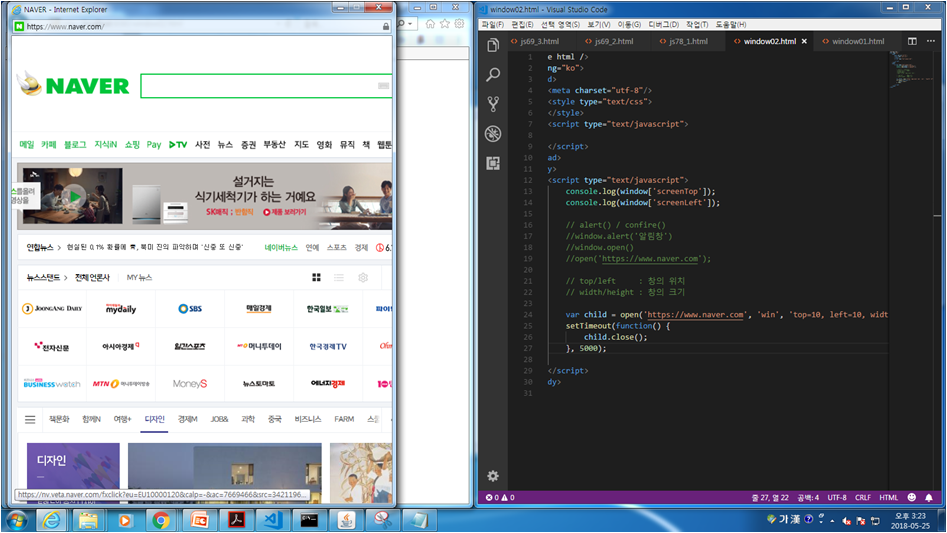
Task: Open the hamburger menu beside 책문화
Action: (x=30, y=419)
